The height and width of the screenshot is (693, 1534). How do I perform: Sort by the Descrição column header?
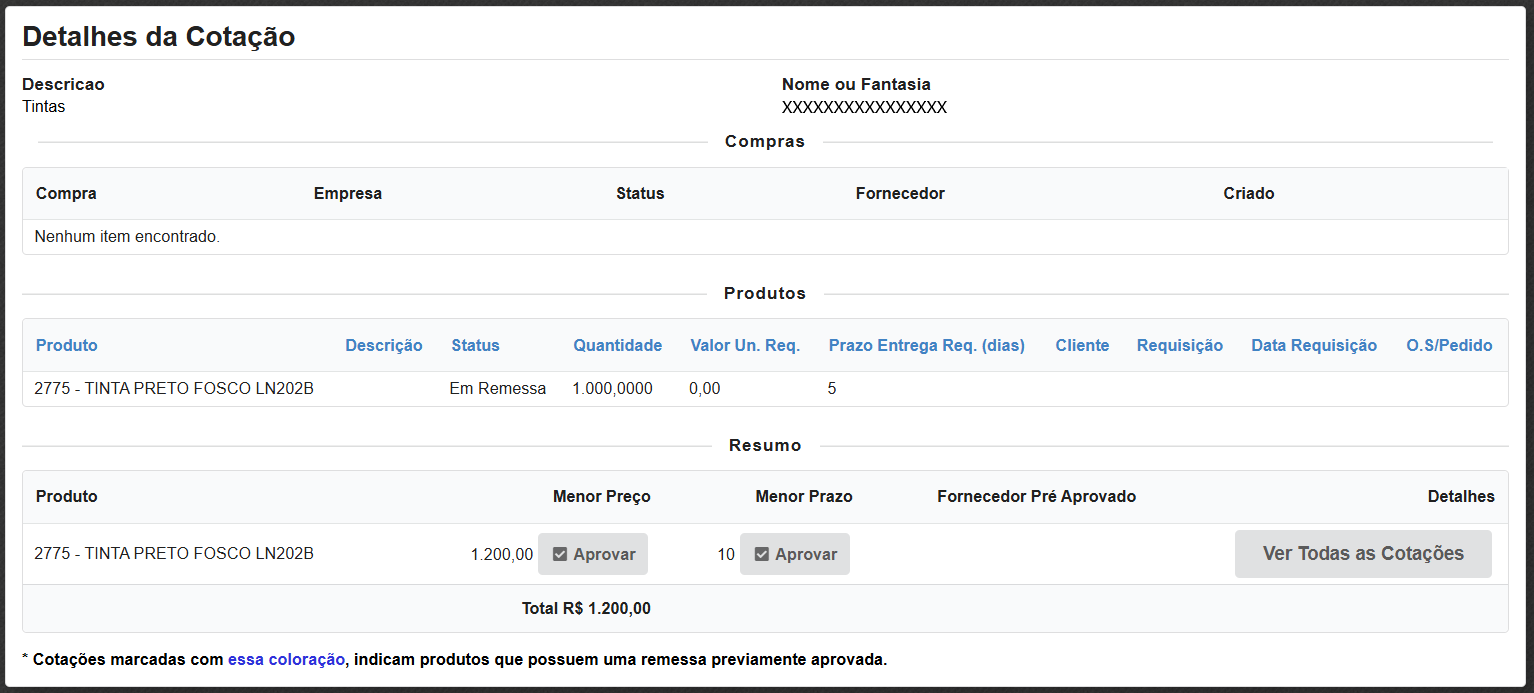[x=384, y=345]
